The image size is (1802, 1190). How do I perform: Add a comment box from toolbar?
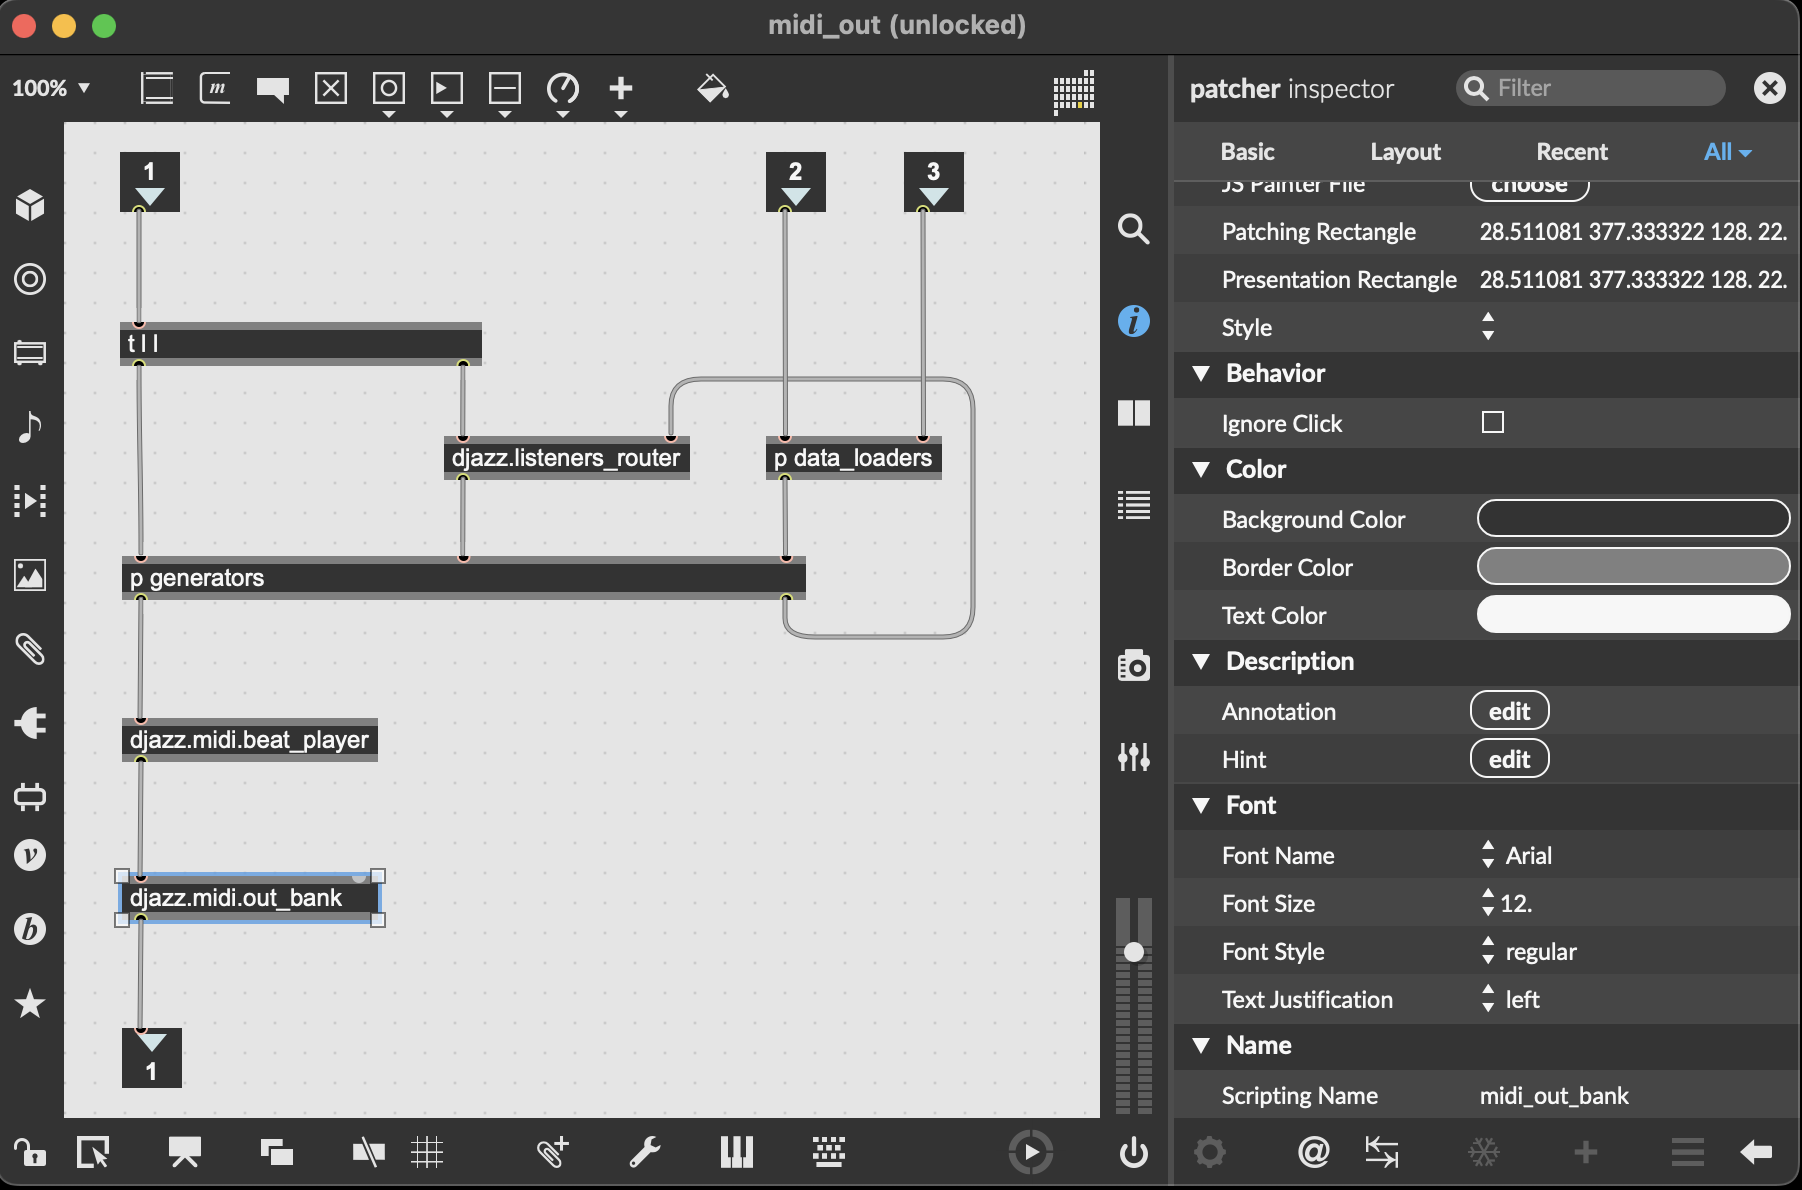coord(272,90)
